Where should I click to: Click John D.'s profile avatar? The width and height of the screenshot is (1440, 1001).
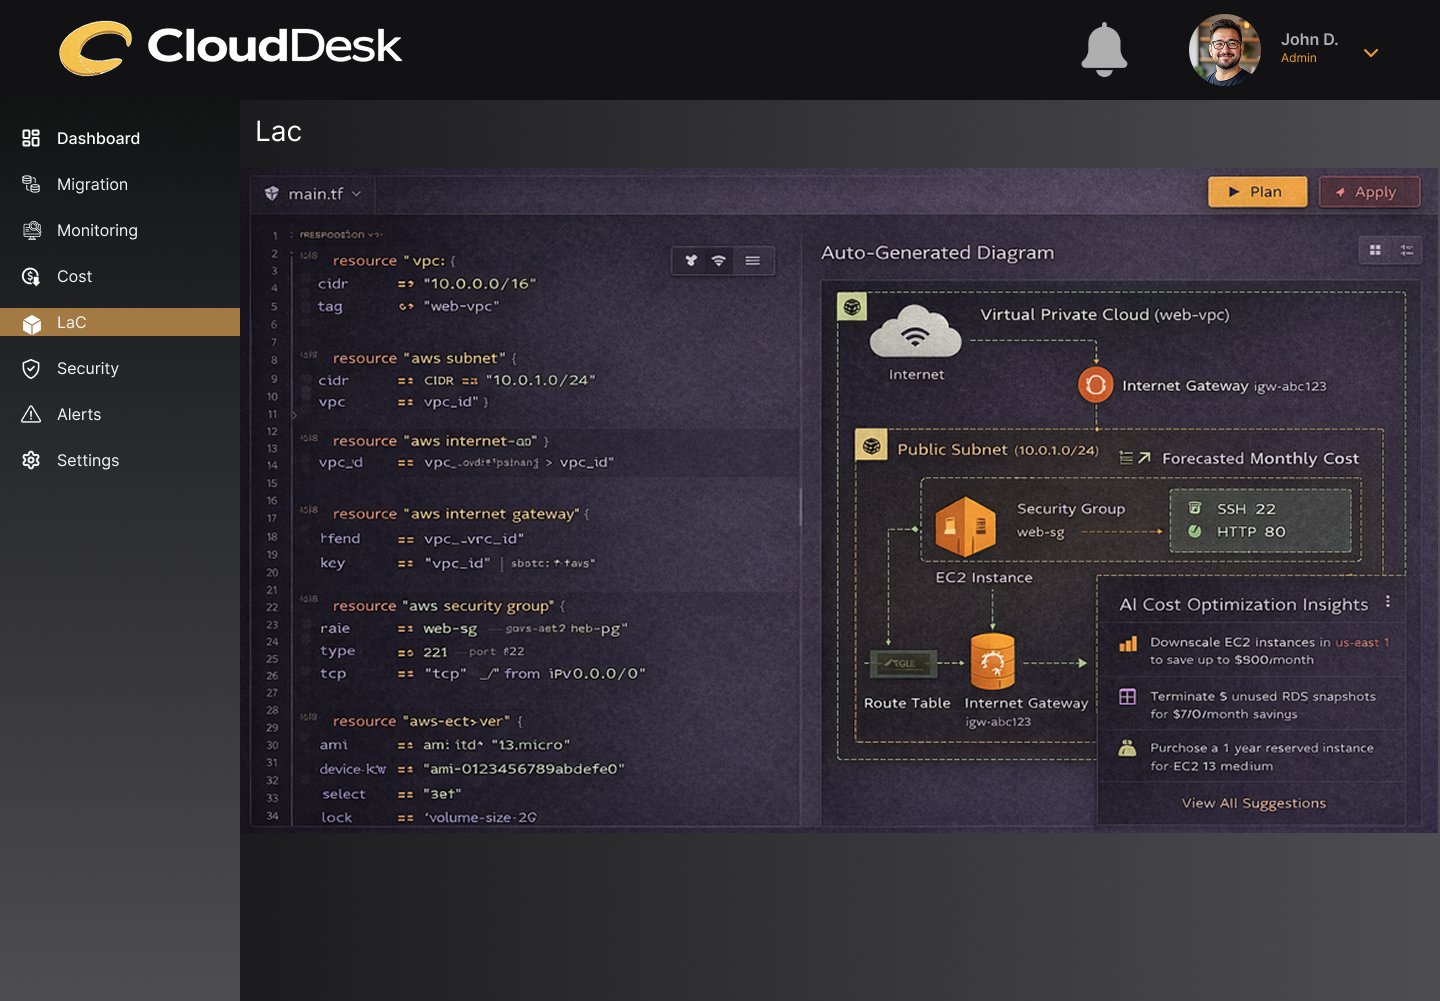pyautogui.click(x=1224, y=50)
